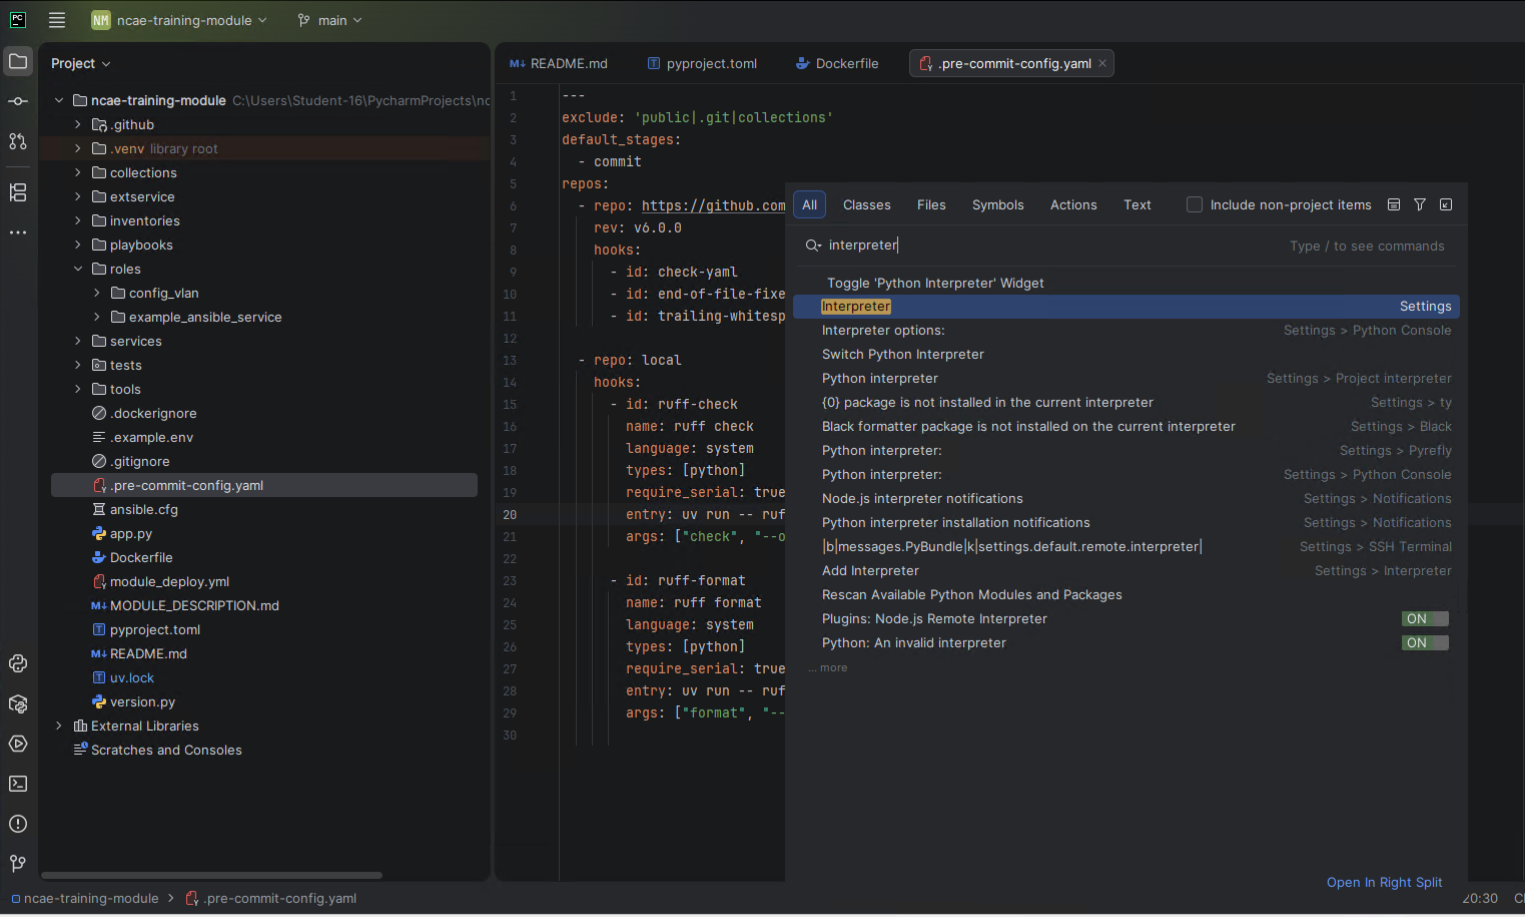Viewport: 1525px width, 917px height.
Task: Select Toggle 'Python Interpreter' Widget result
Action: click(1126, 283)
